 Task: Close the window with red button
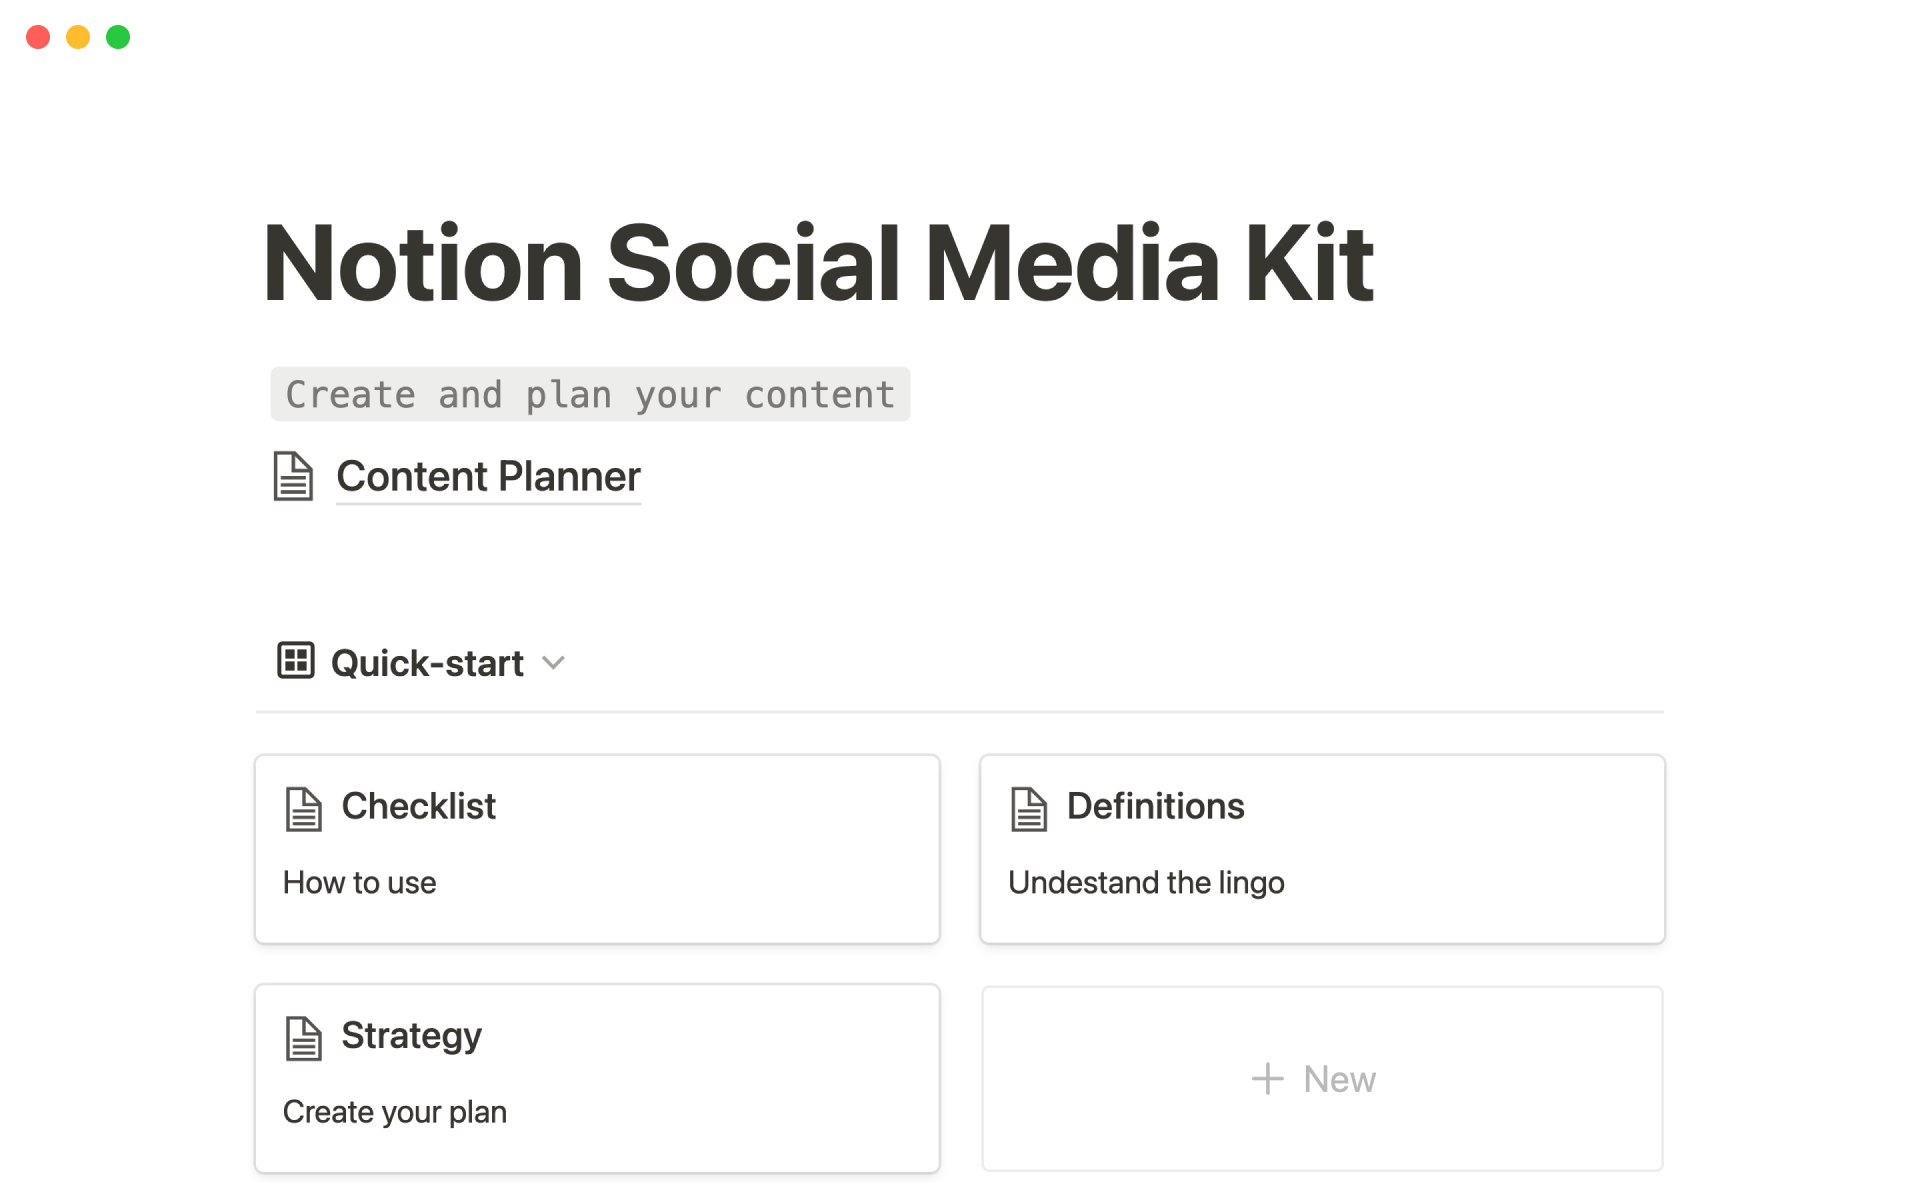click(x=38, y=37)
